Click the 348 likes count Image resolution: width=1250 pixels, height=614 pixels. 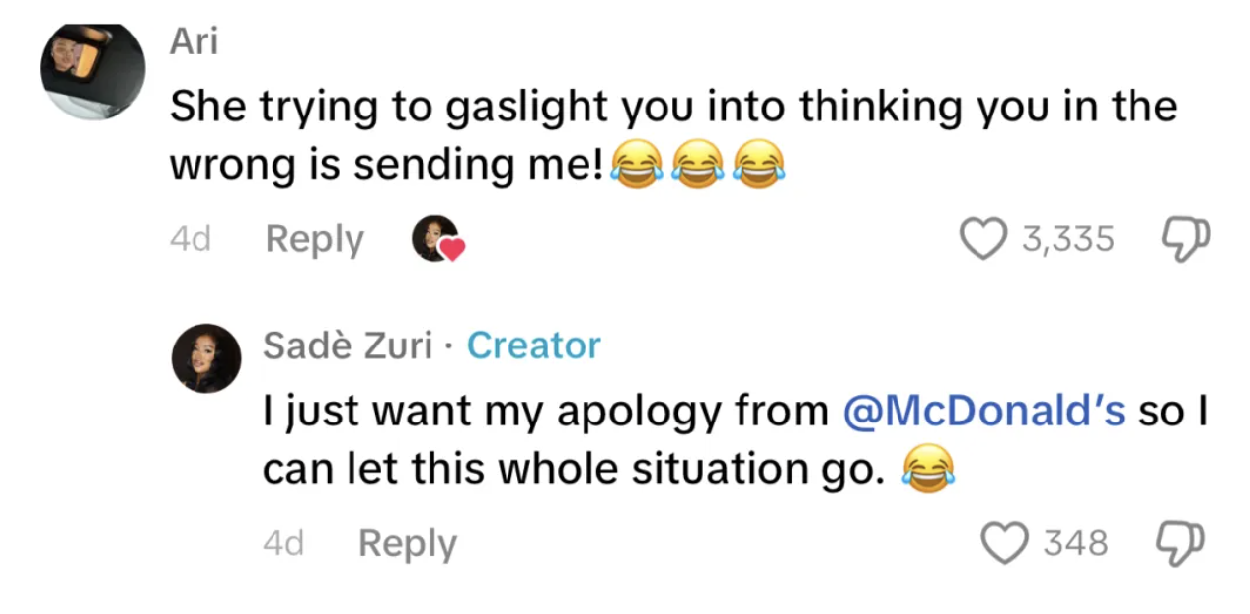(x=1076, y=543)
